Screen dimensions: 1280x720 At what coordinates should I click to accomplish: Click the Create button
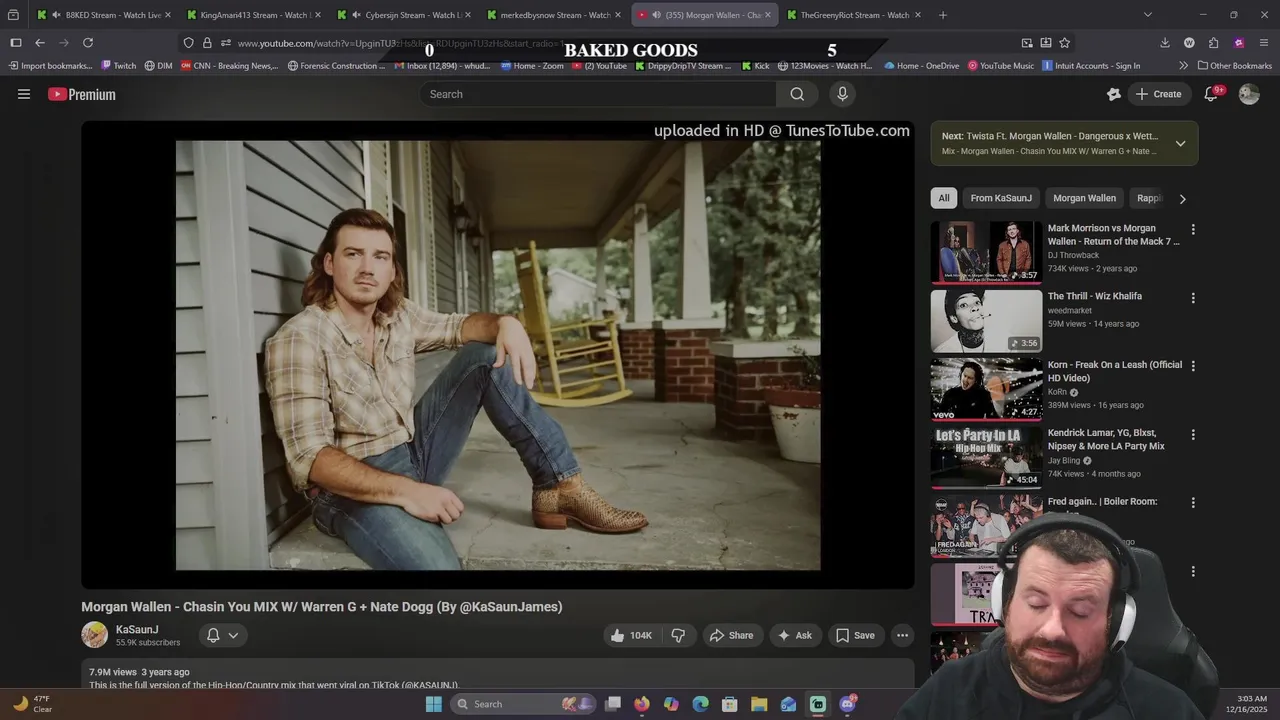(x=1158, y=94)
